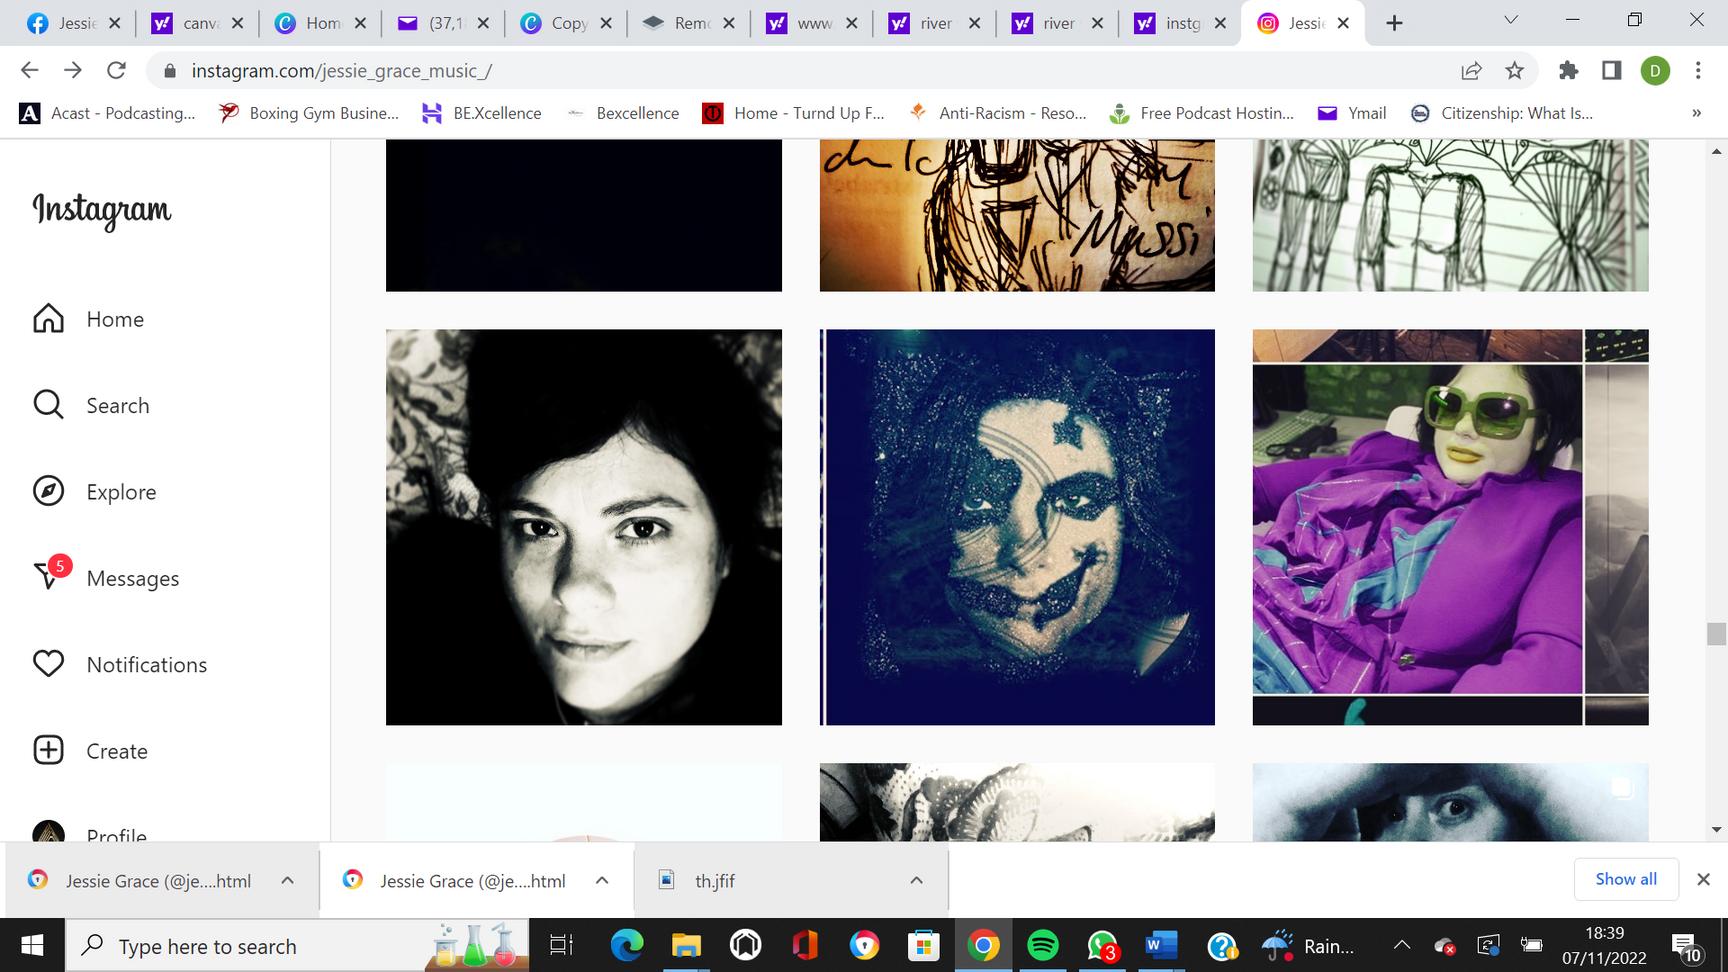Open Spotify from the taskbar
Screen dimensions: 1728x972
1043,945
